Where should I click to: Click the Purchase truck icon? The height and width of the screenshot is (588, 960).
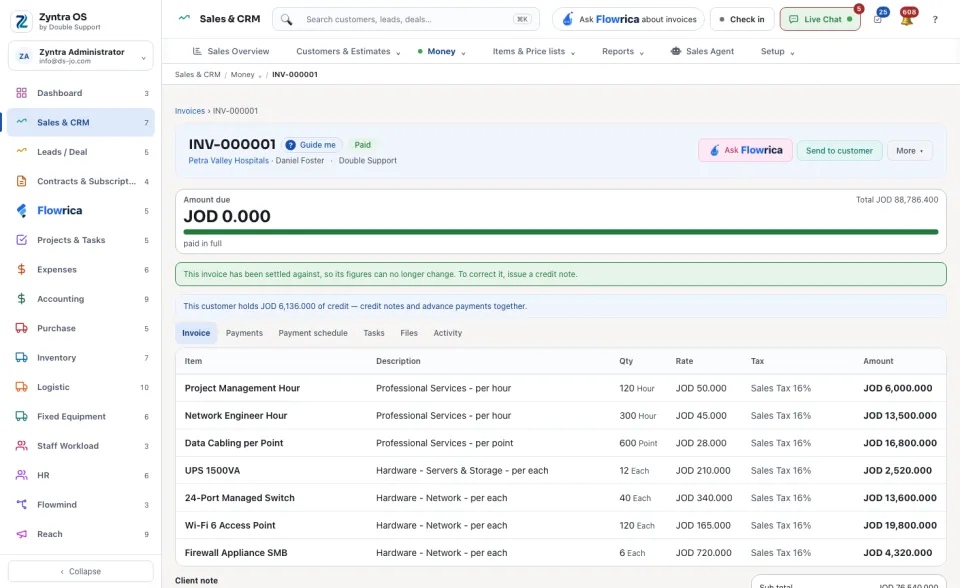(x=21, y=328)
